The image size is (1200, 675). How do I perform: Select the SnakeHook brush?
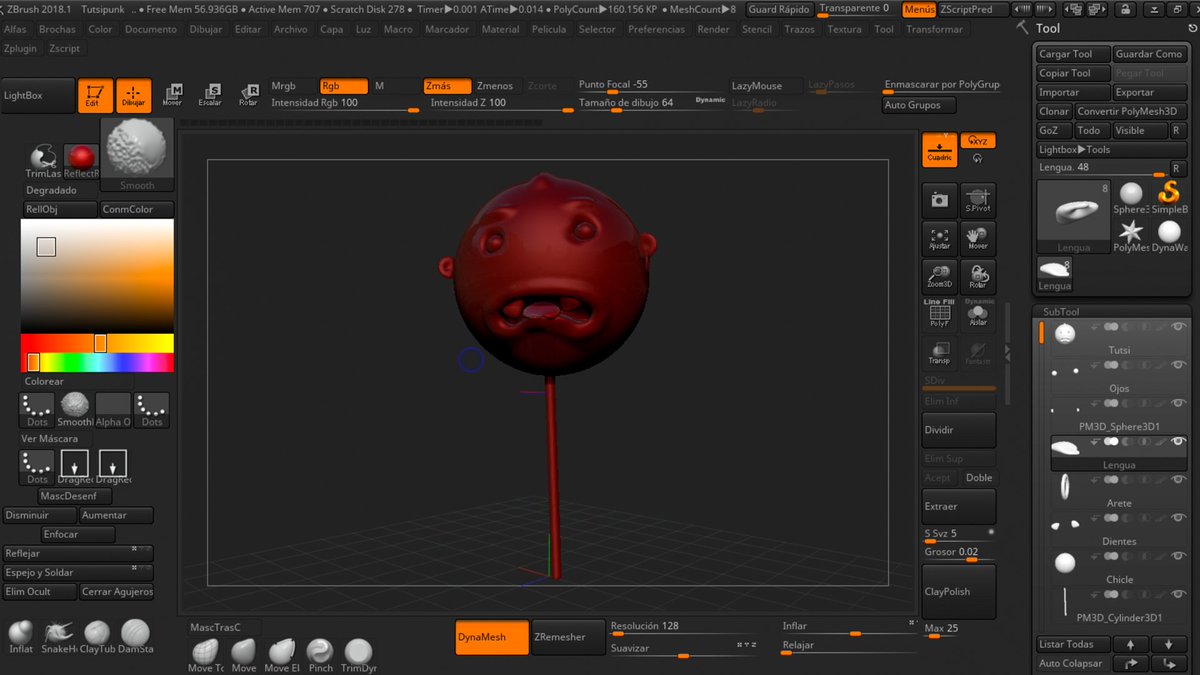[x=58, y=637]
